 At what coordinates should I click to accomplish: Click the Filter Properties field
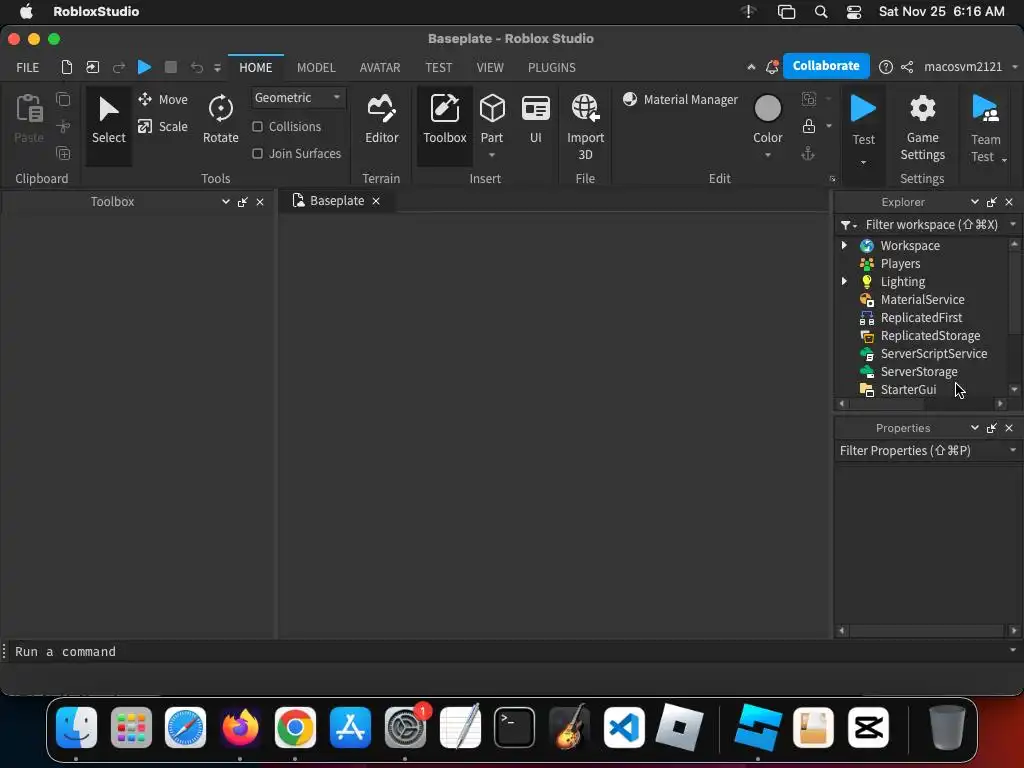pos(921,451)
